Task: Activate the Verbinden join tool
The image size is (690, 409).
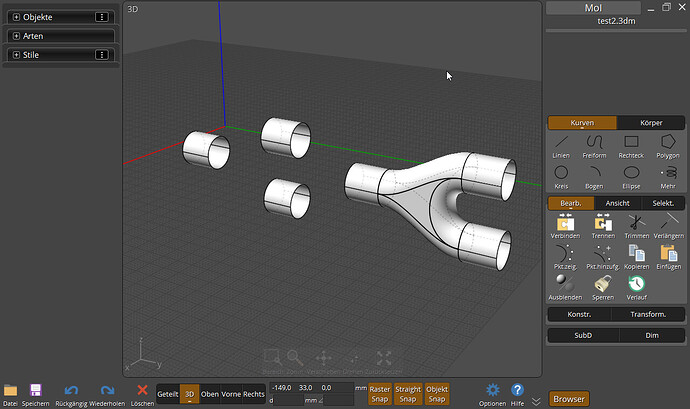Action: click(563, 223)
